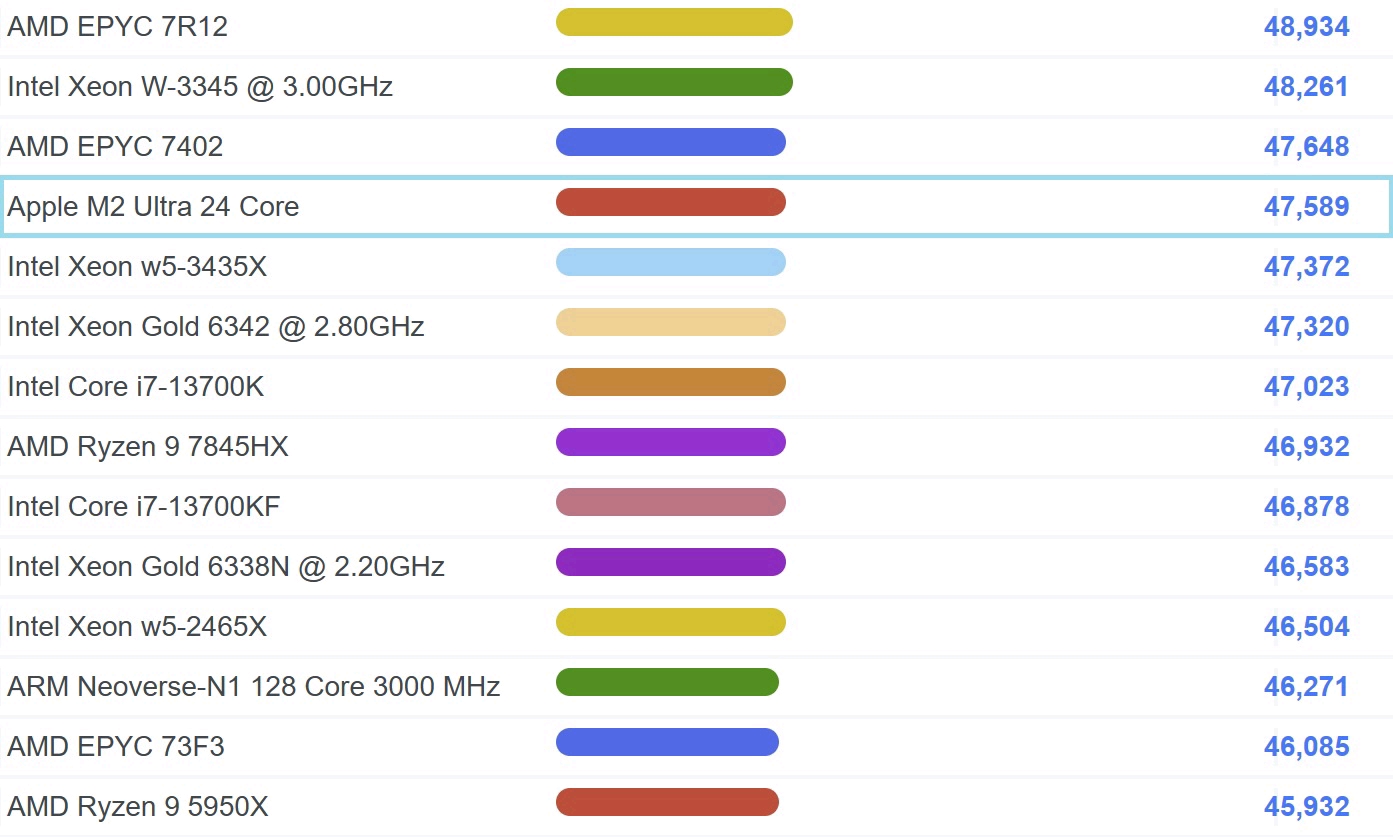Click the Intel Xeon W-3345 @ 3.00GHz entry
Viewport: 1393px width, 837px height.
tap(200, 87)
